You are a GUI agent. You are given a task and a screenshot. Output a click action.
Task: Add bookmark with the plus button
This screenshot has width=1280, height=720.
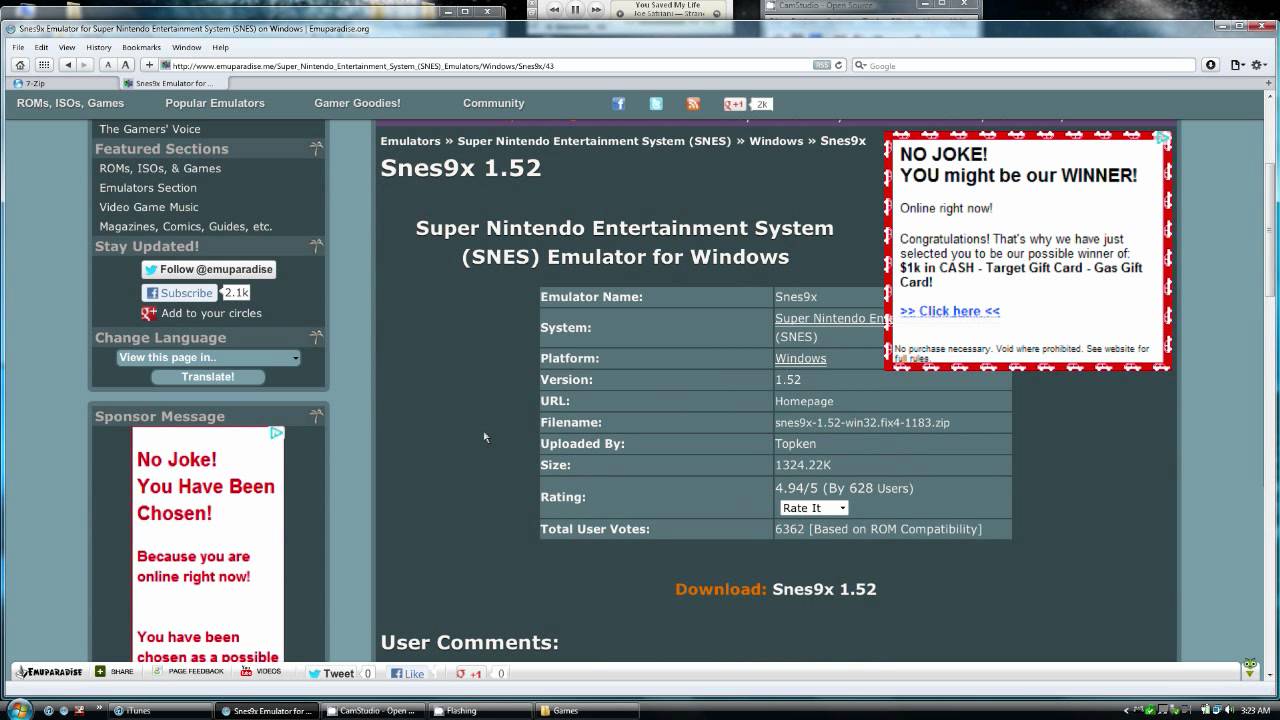click(x=150, y=65)
